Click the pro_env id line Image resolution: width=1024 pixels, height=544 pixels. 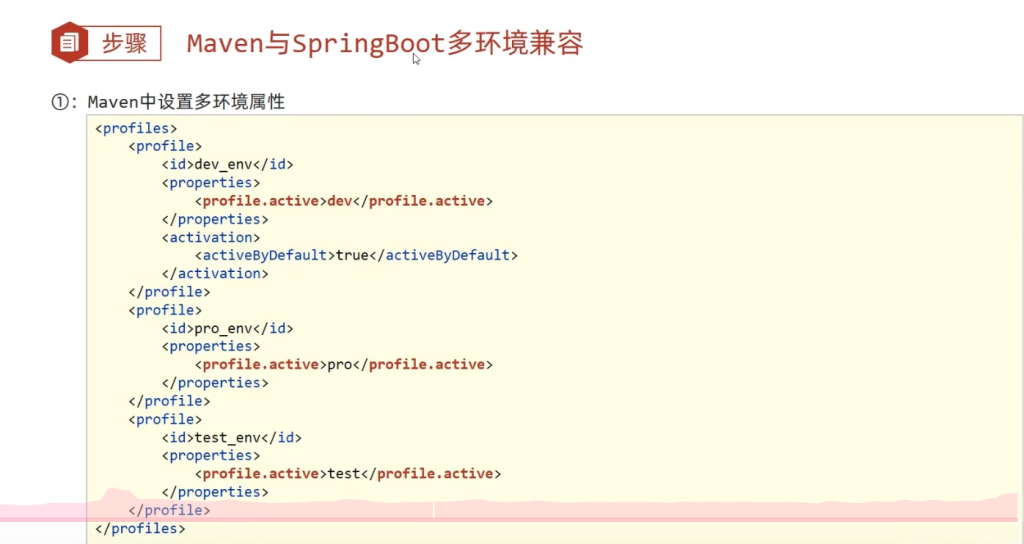(228, 328)
